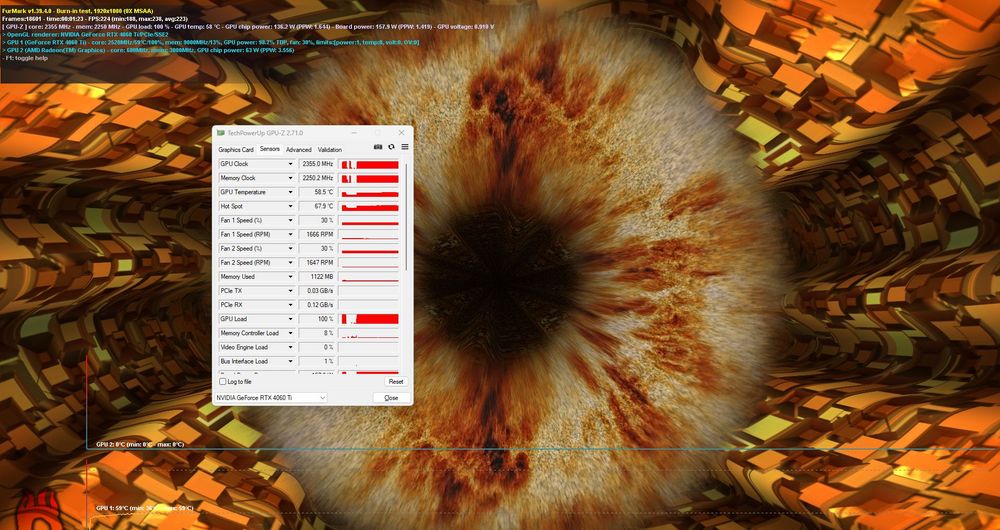Click the FurMark logo in the corner
Screen dimensions: 1000x530
(x=37, y=510)
